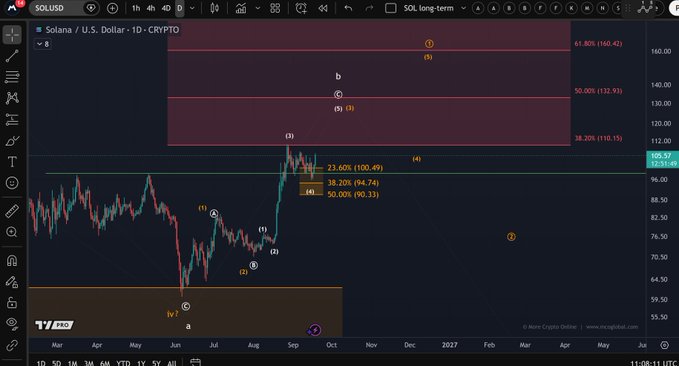Set range to 5D
The height and width of the screenshot is (366, 679).
pyautogui.click(x=56, y=363)
